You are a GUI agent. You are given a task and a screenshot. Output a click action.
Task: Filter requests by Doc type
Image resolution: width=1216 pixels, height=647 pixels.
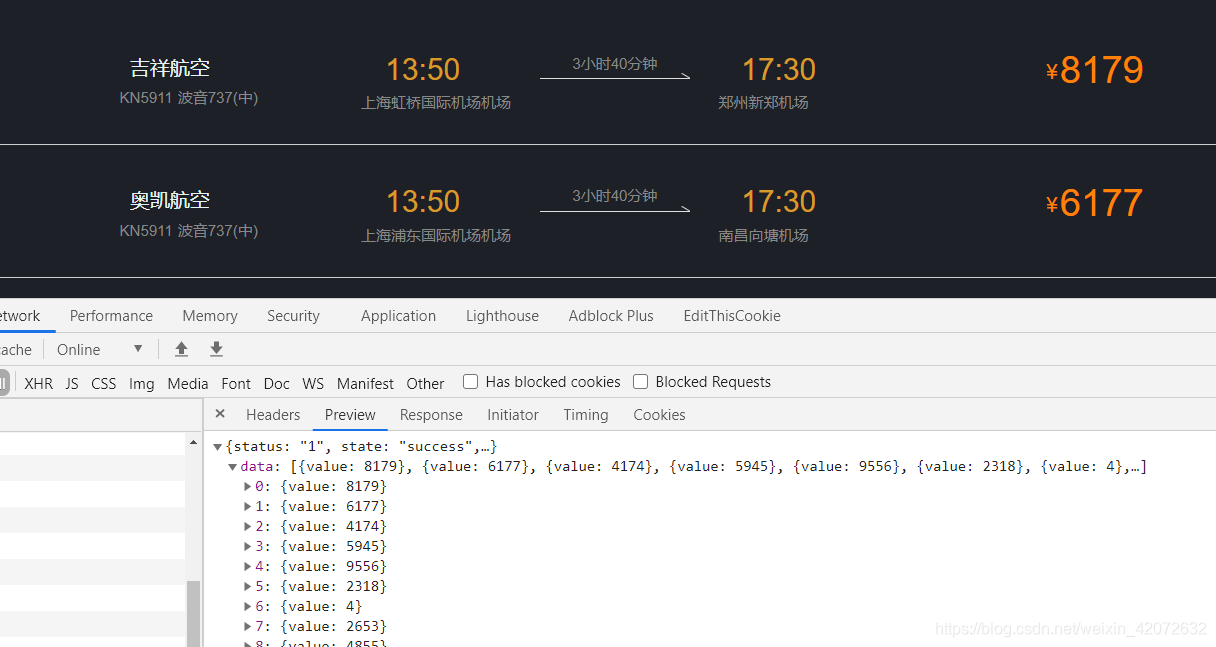277,383
